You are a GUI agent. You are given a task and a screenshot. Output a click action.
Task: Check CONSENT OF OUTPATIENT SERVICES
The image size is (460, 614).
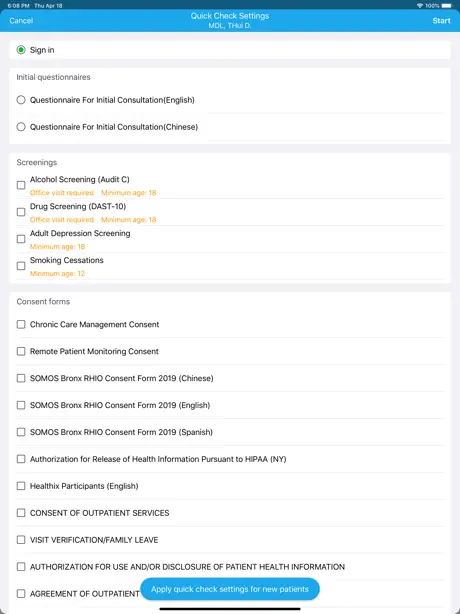click(x=21, y=513)
